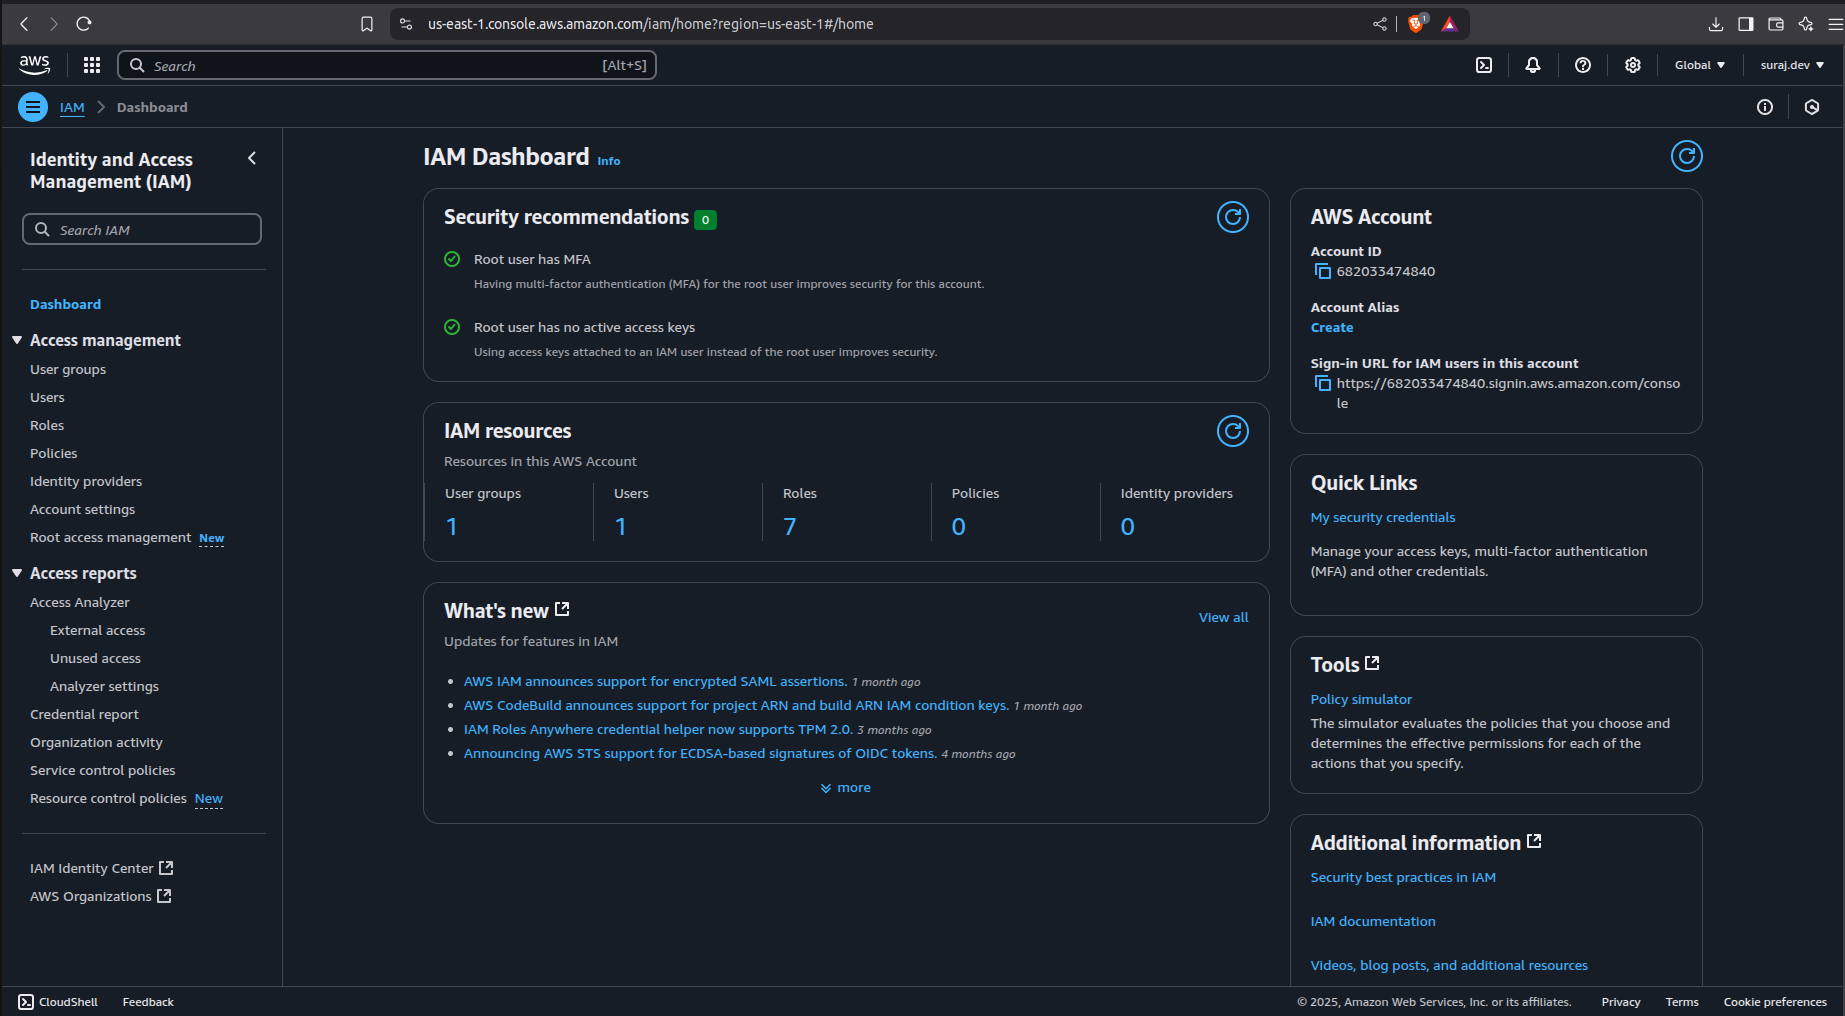The width and height of the screenshot is (1845, 1016).
Task: Open the Roles count 7 link
Action: tap(790, 526)
